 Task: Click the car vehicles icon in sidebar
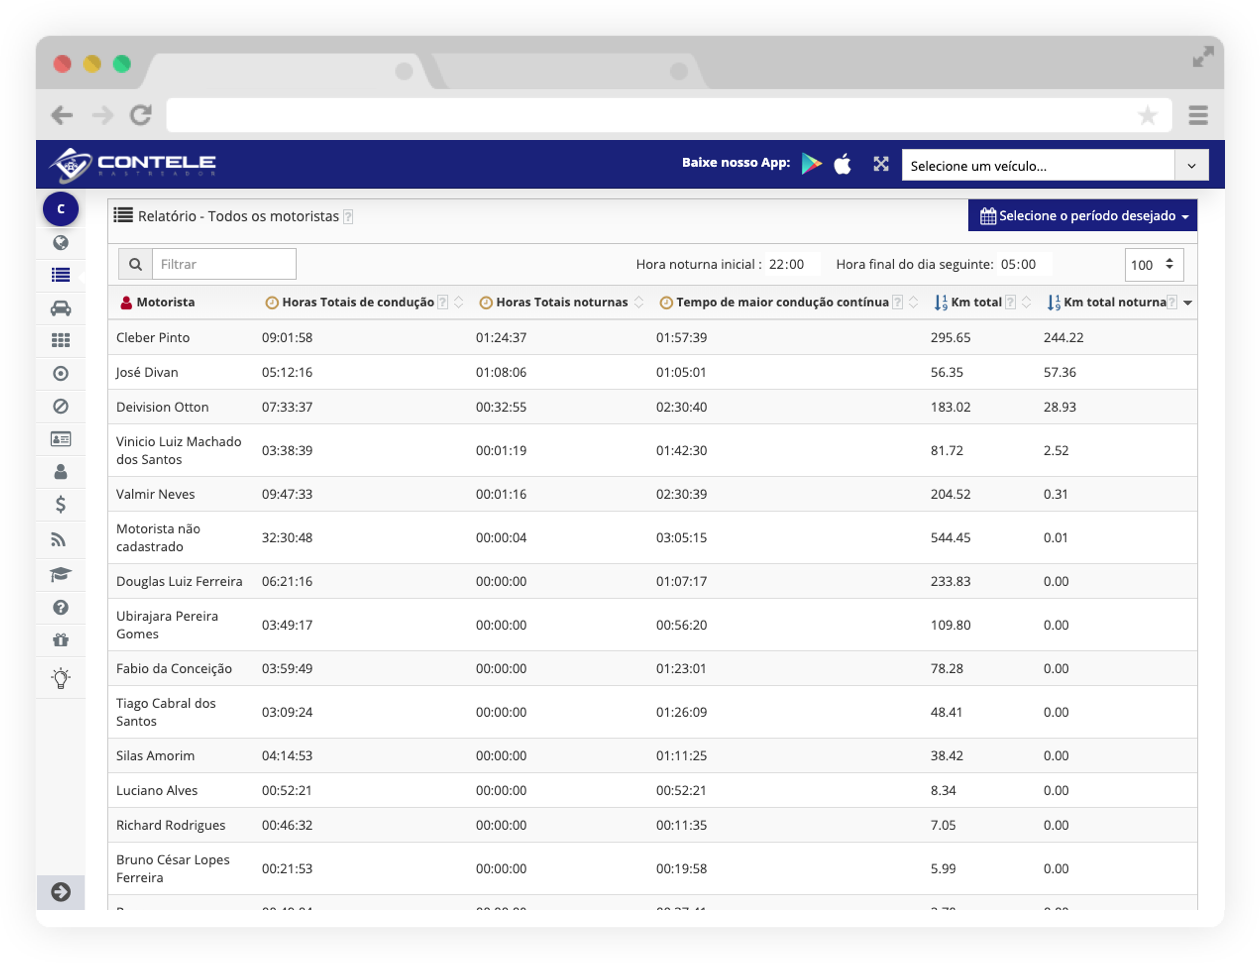click(x=61, y=308)
